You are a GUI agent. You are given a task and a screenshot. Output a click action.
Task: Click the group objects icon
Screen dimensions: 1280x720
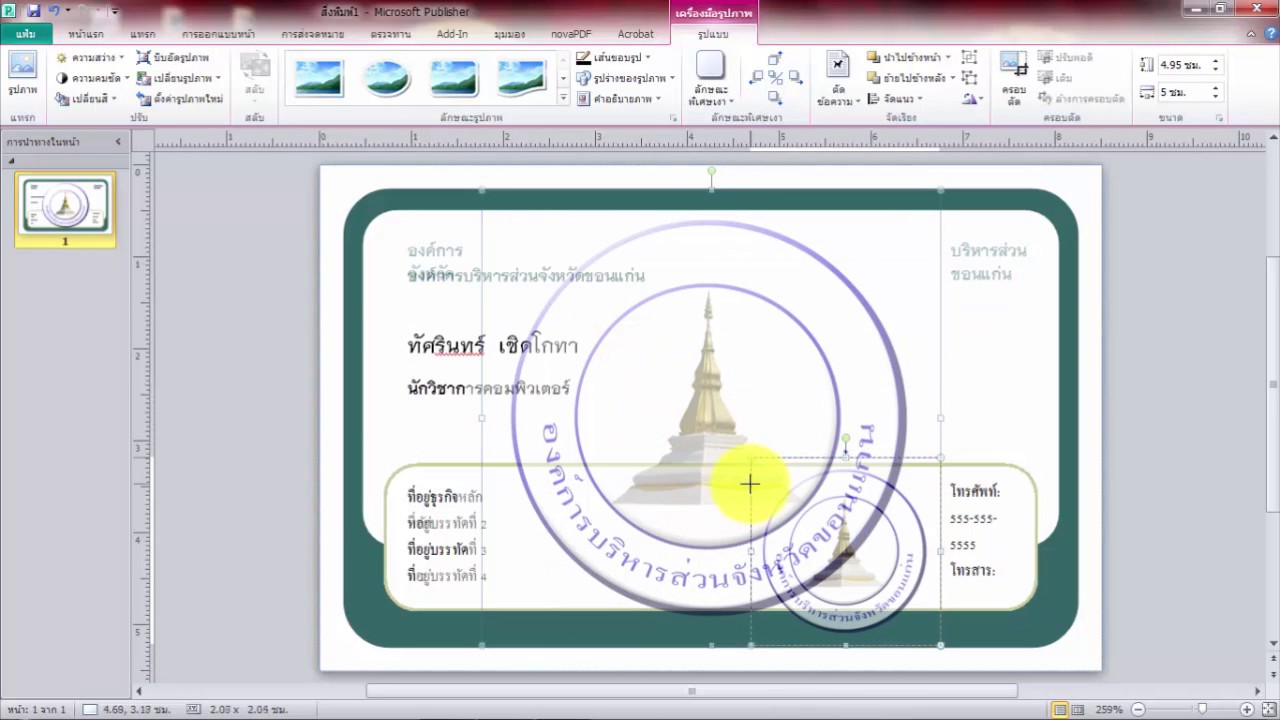point(969,58)
